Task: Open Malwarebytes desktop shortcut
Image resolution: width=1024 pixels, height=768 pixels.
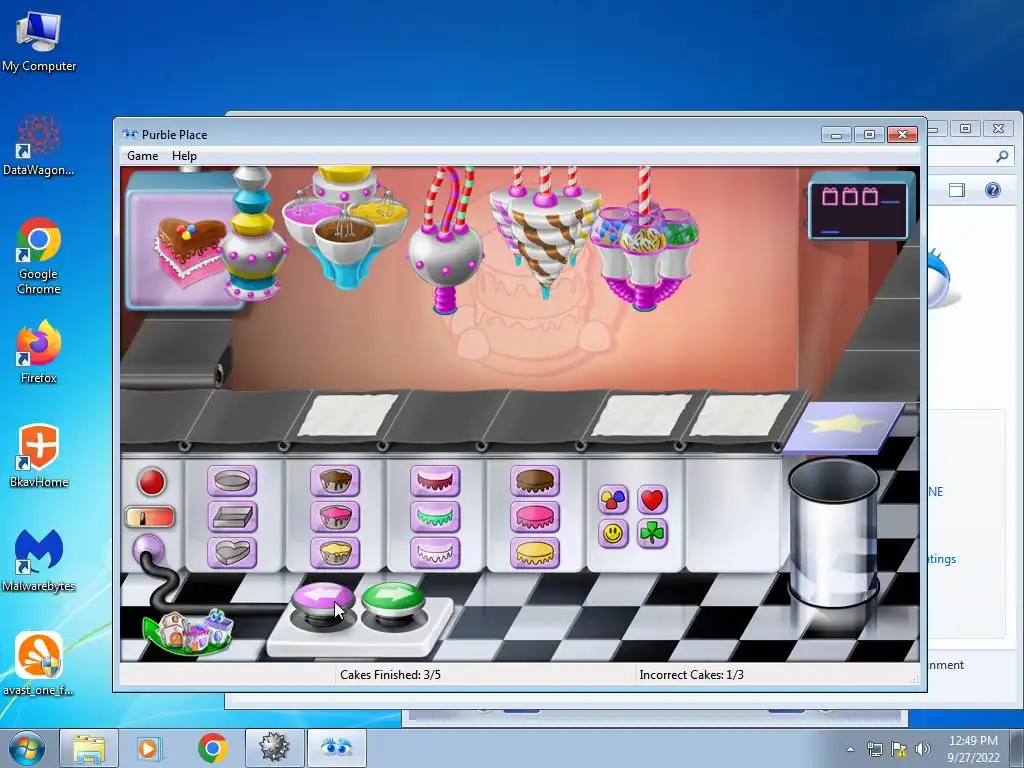Action: click(39, 560)
